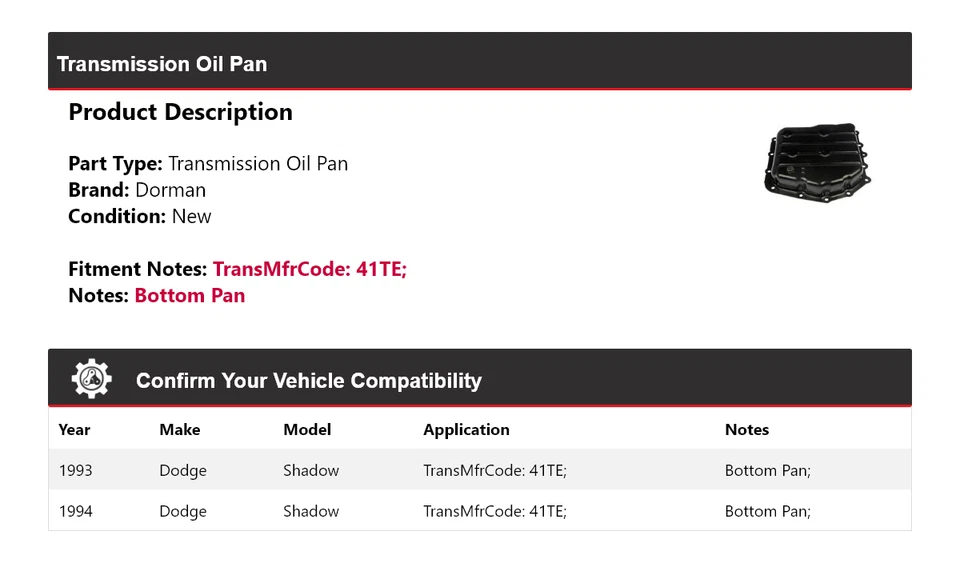
Task: Click the Application column header
Action: (x=466, y=430)
